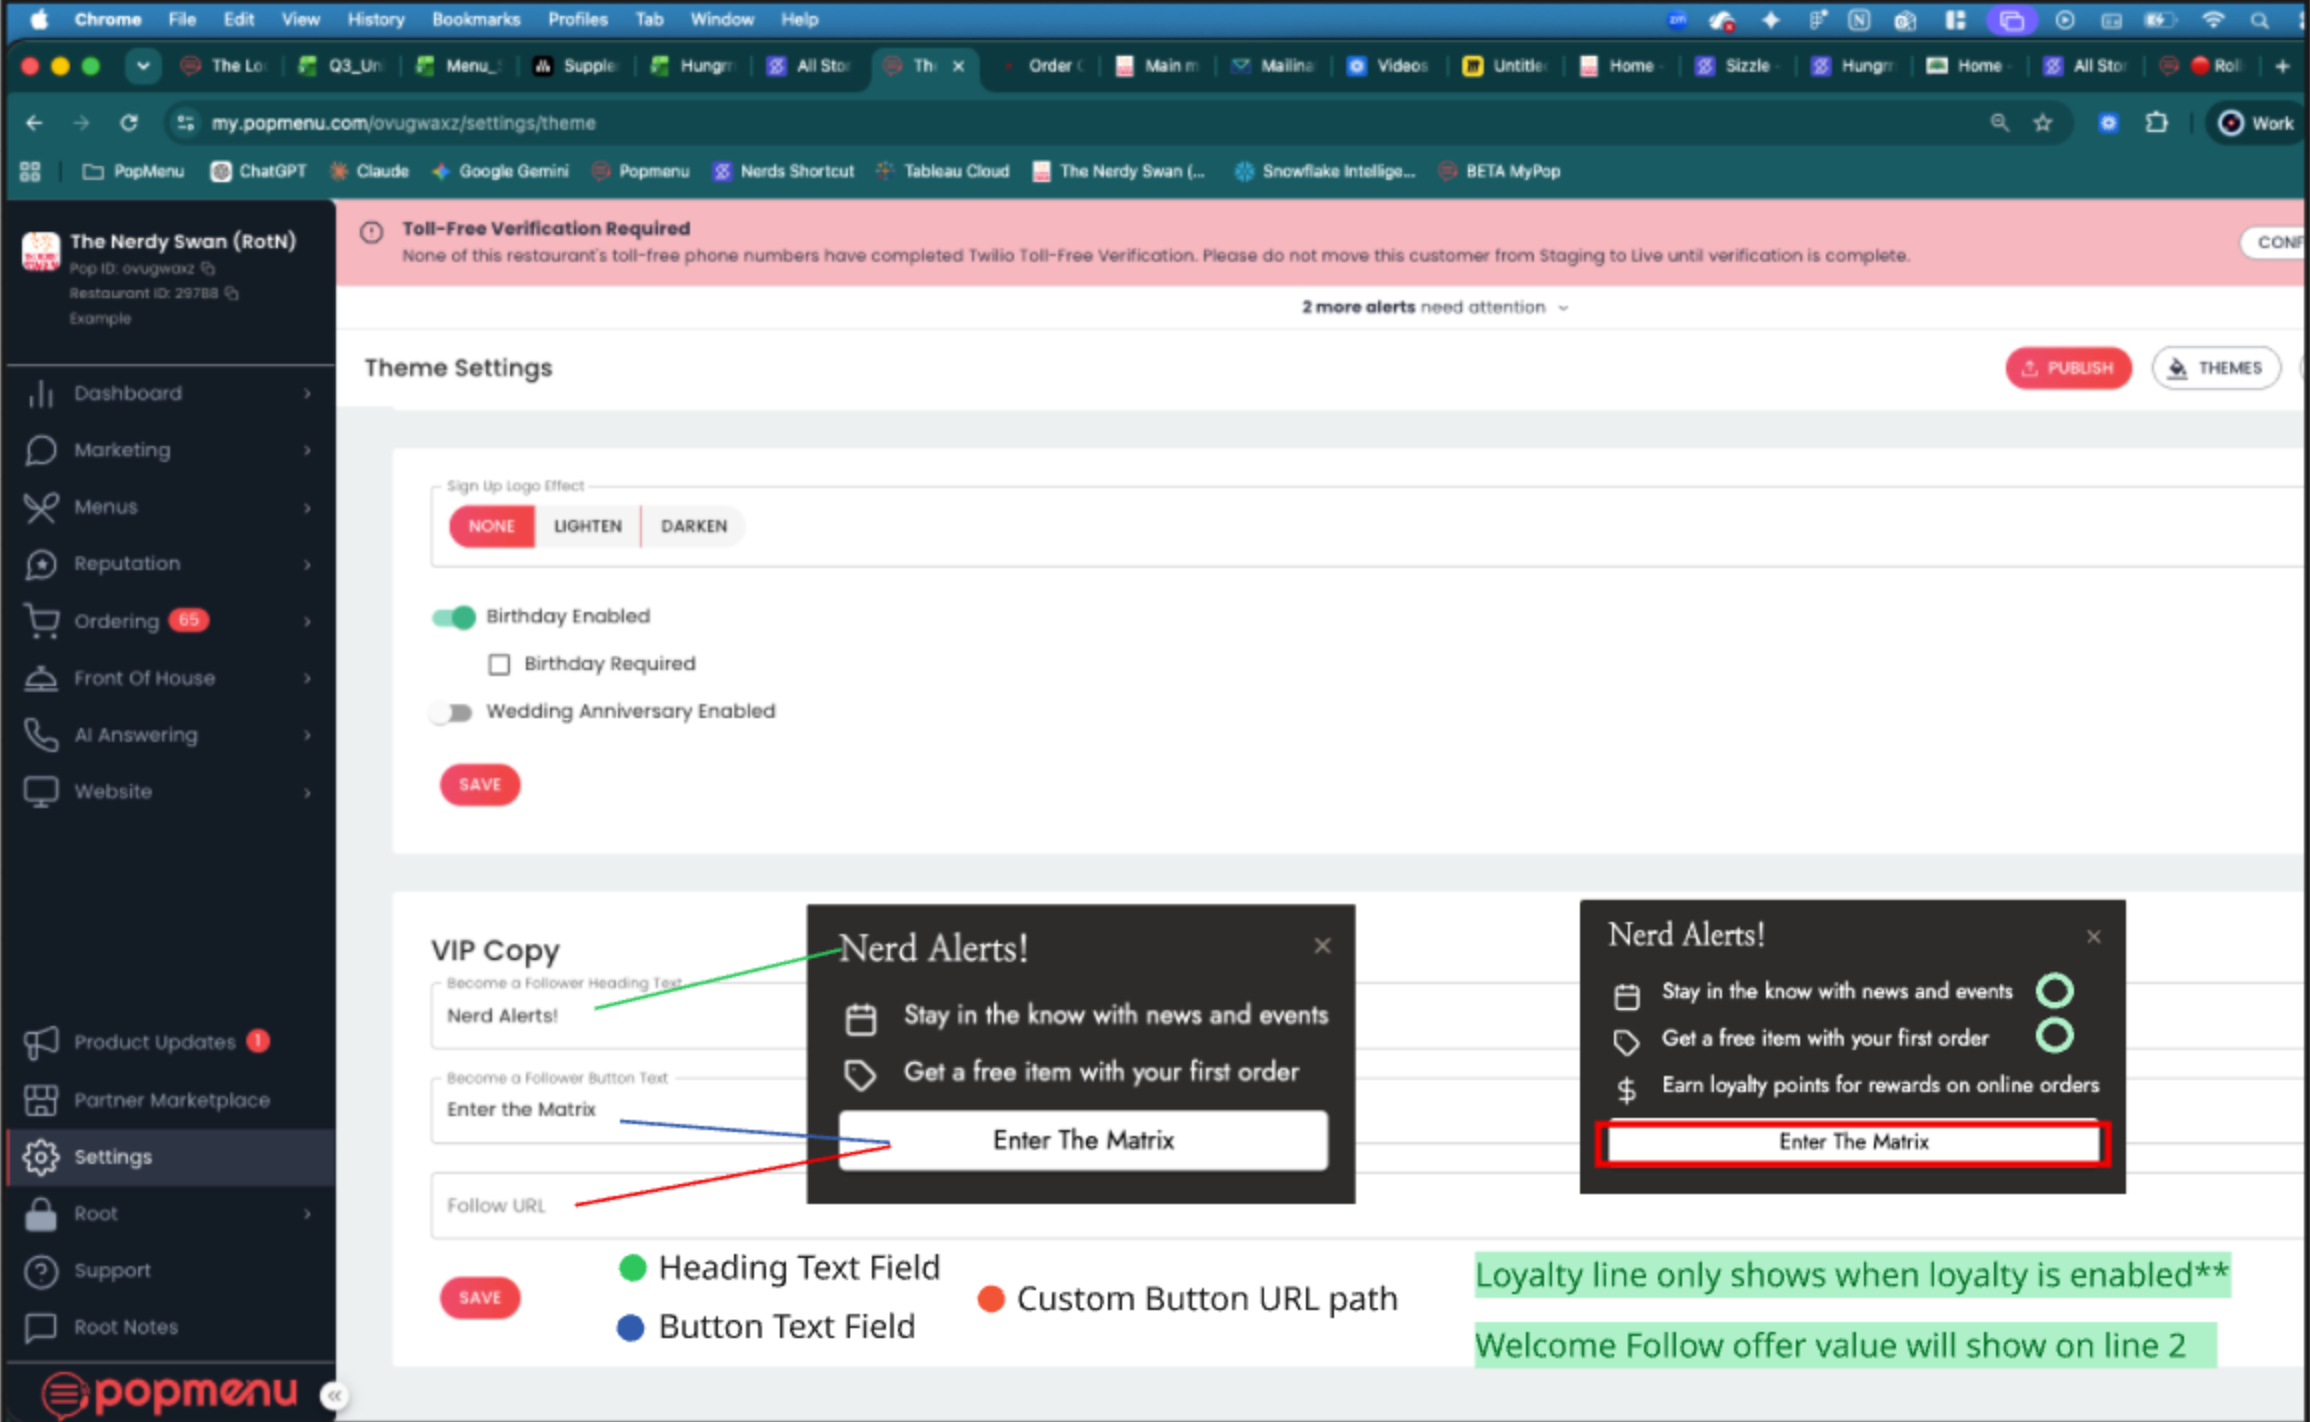The width and height of the screenshot is (2310, 1422).
Task: Open the apps grid icon in bookmarks bar
Action: point(30,171)
